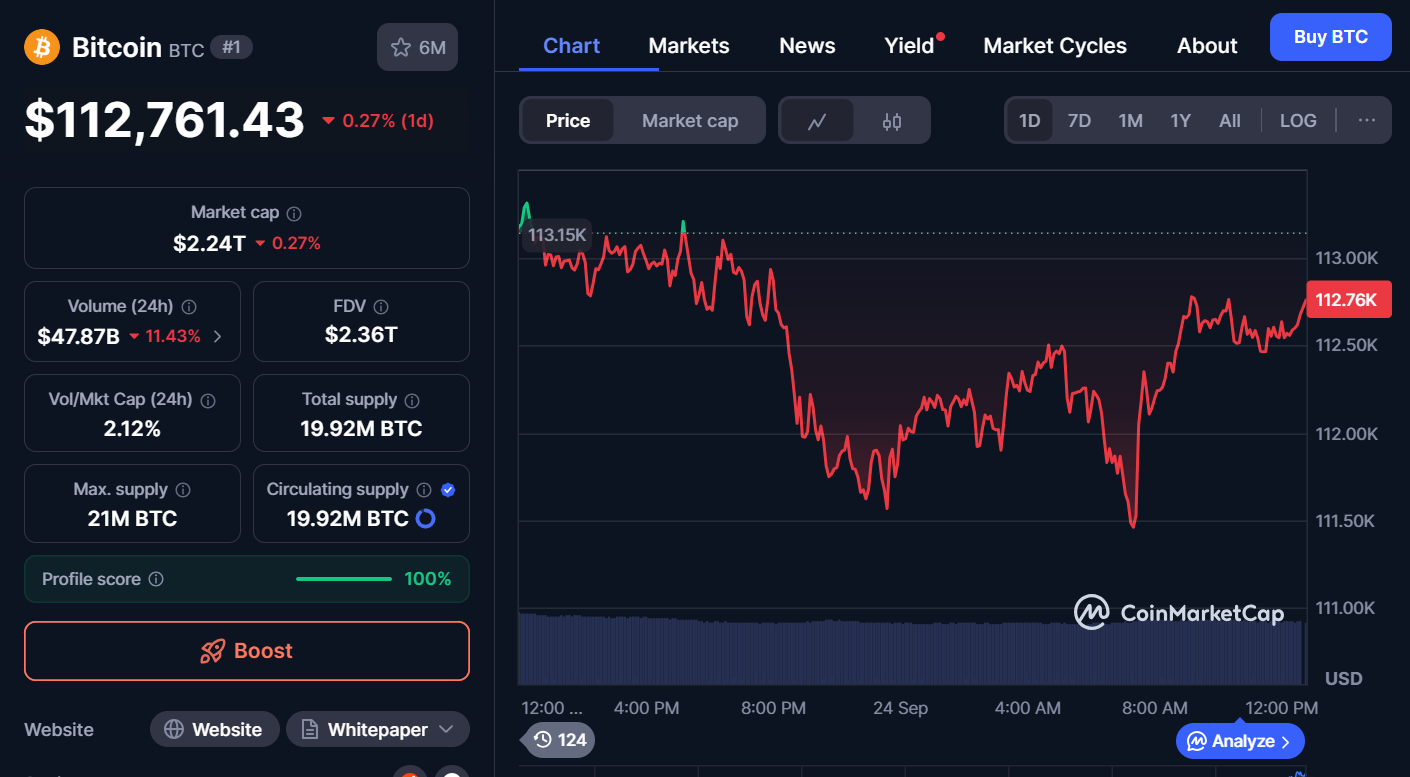Click the 112.76K current price label
The width and height of the screenshot is (1410, 777).
point(1347,300)
